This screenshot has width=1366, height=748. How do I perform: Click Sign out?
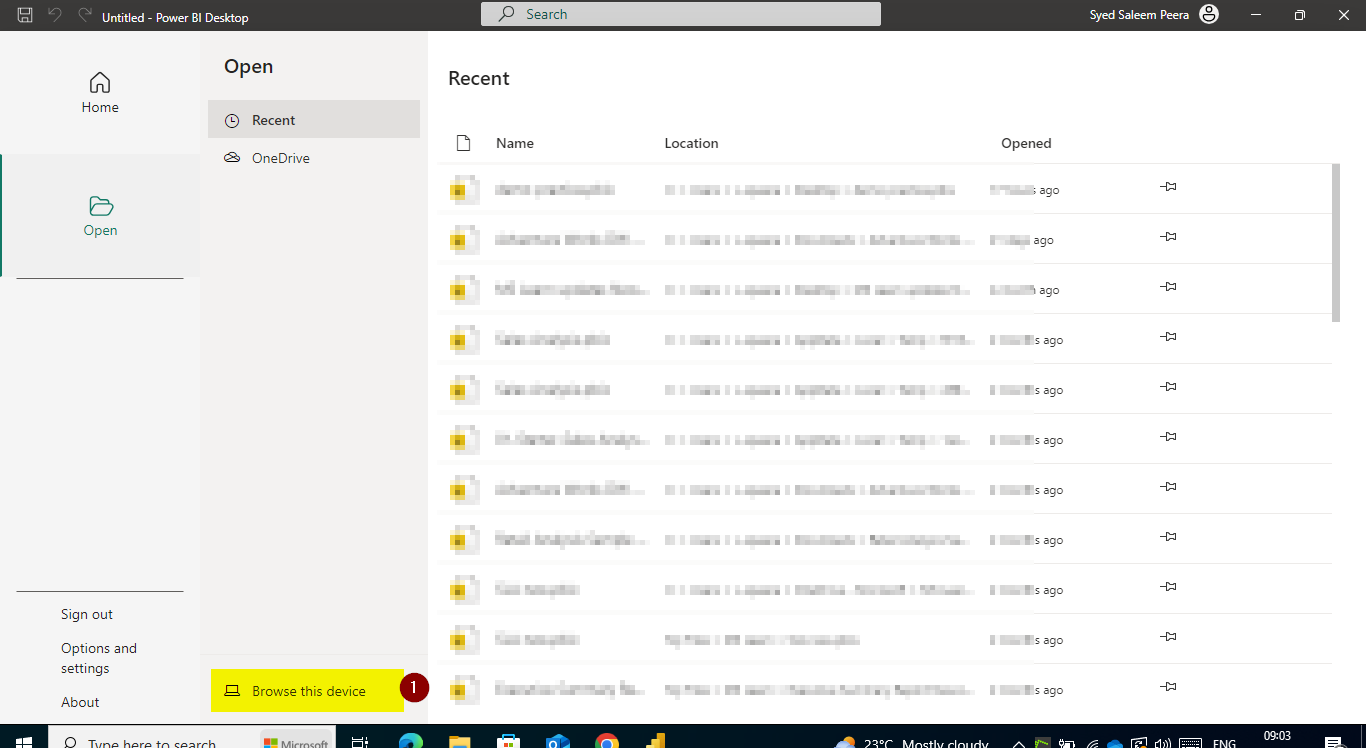click(87, 614)
